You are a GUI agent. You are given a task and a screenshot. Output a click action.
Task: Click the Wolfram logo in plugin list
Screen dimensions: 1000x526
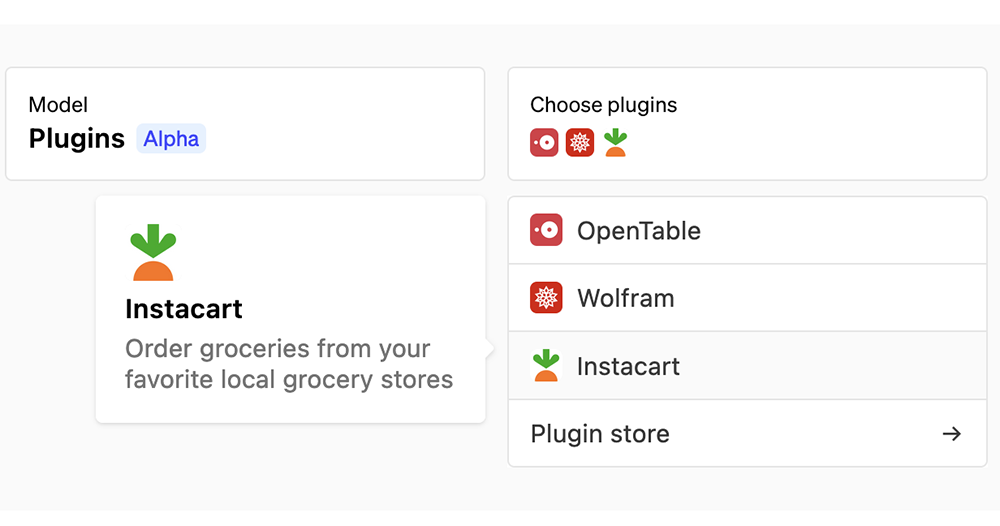click(546, 298)
